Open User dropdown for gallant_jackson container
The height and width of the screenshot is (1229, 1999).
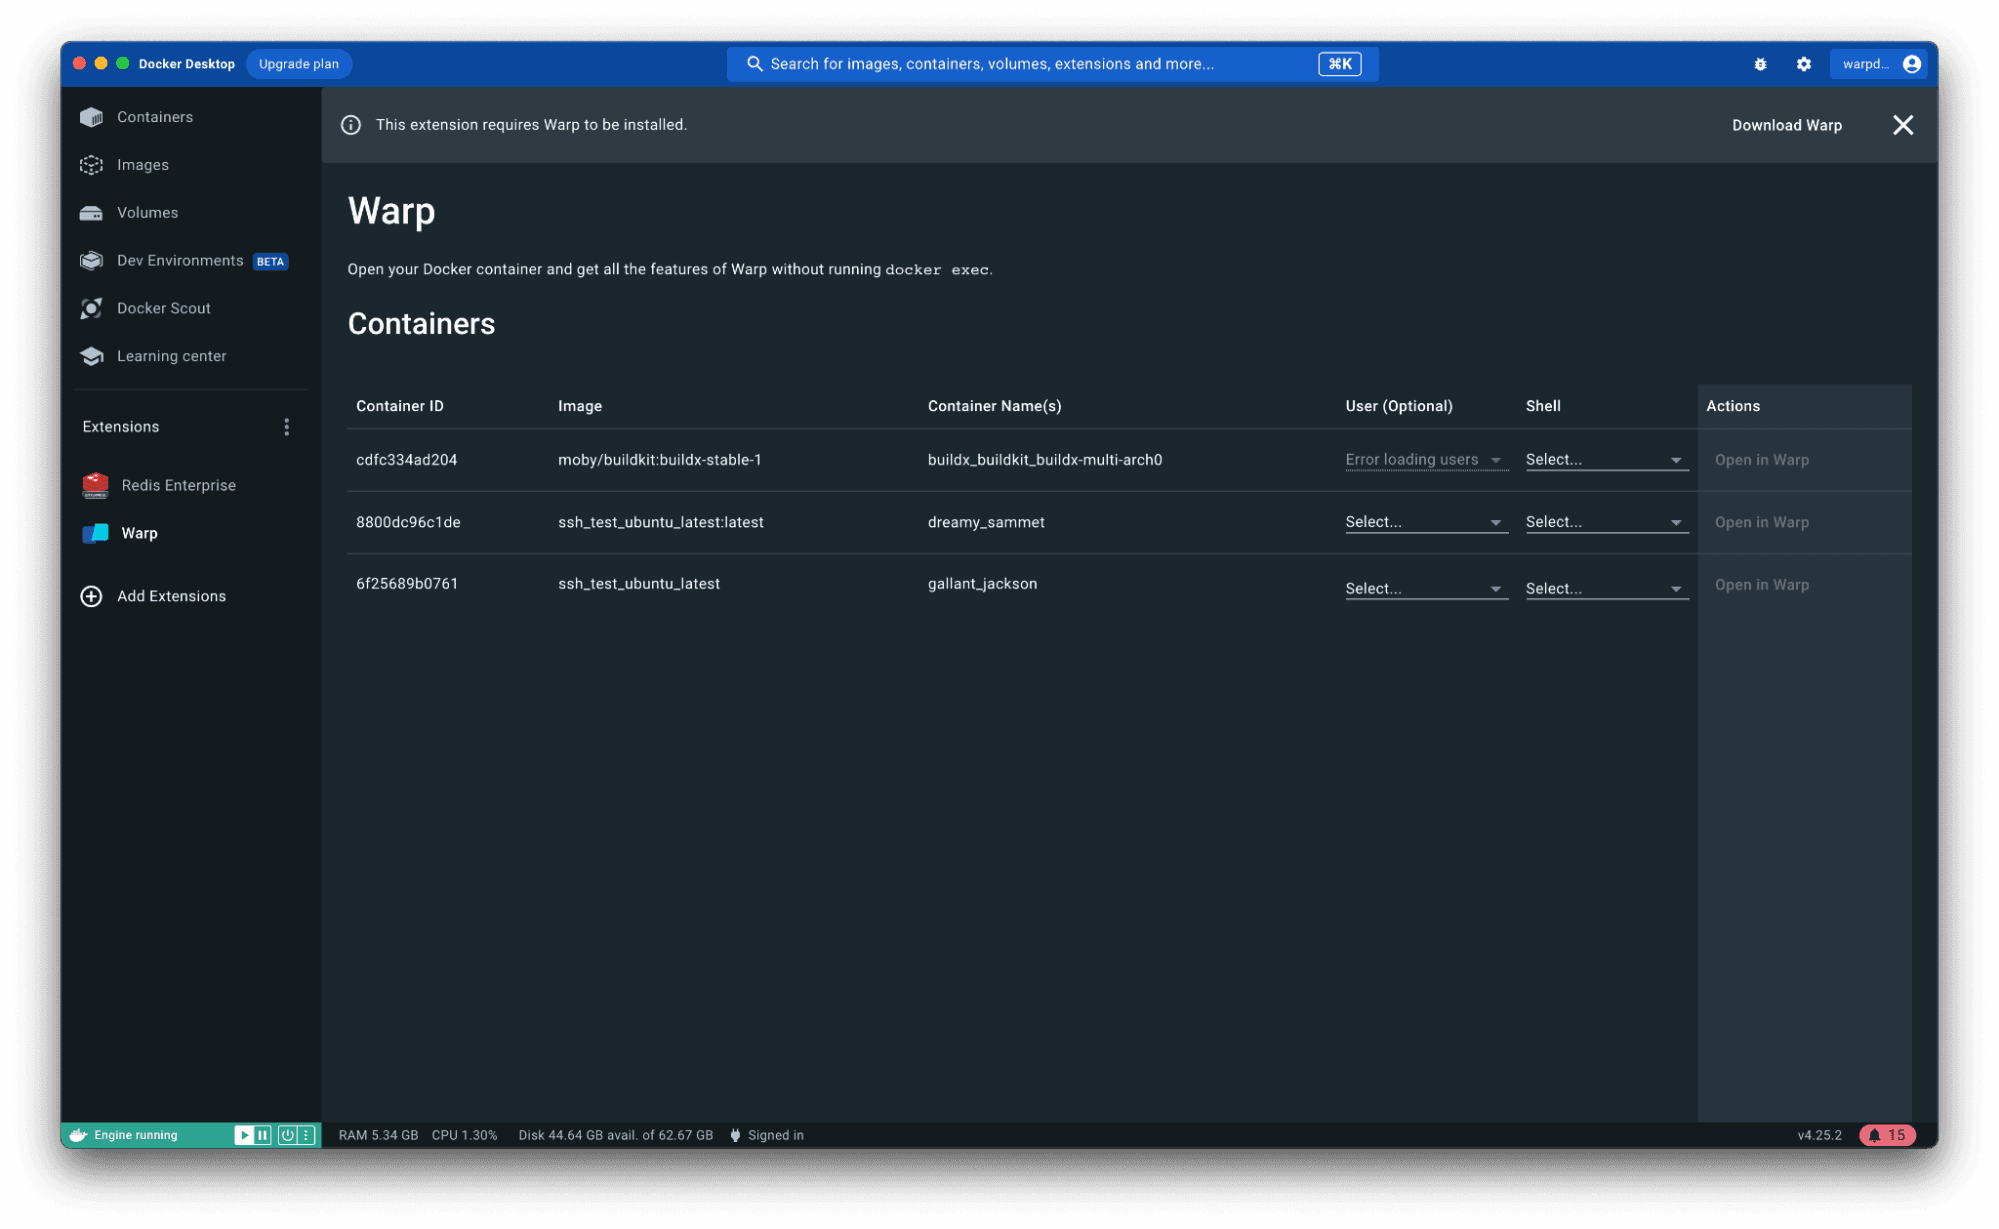[x=1424, y=589]
